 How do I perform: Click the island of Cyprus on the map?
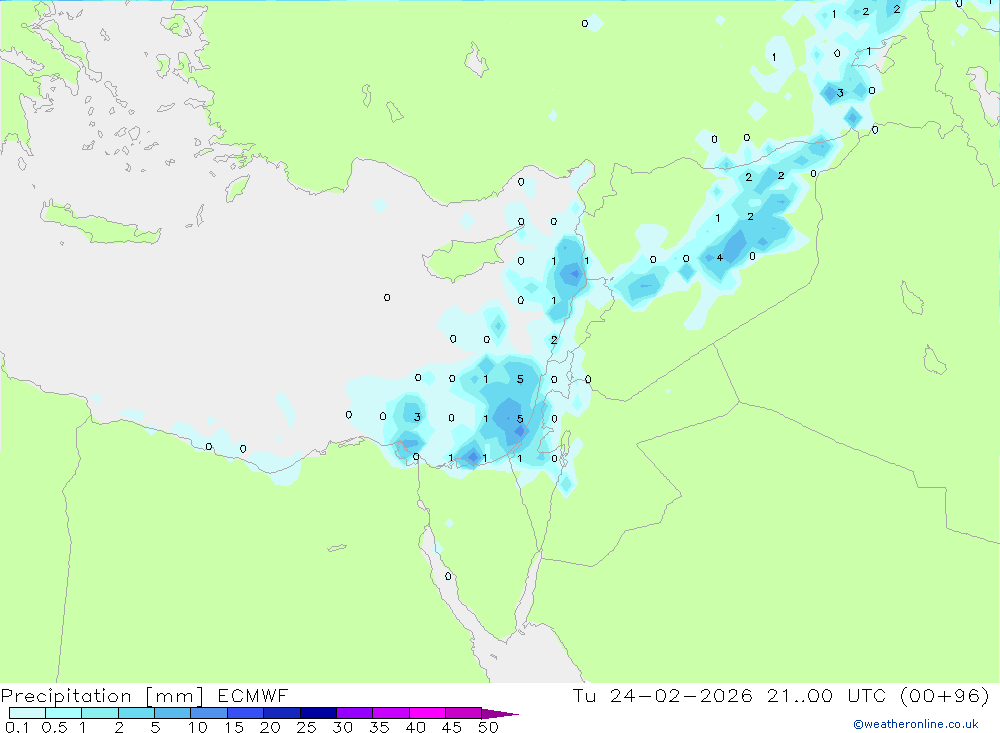pyautogui.click(x=466, y=258)
